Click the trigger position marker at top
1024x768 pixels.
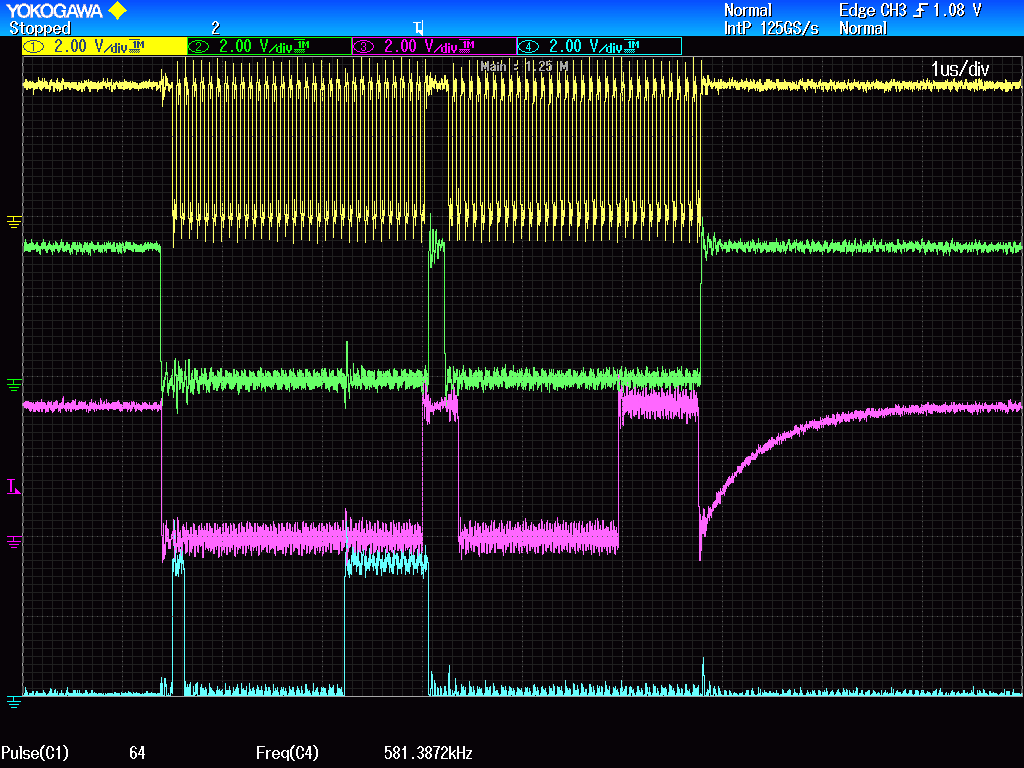(x=419, y=27)
